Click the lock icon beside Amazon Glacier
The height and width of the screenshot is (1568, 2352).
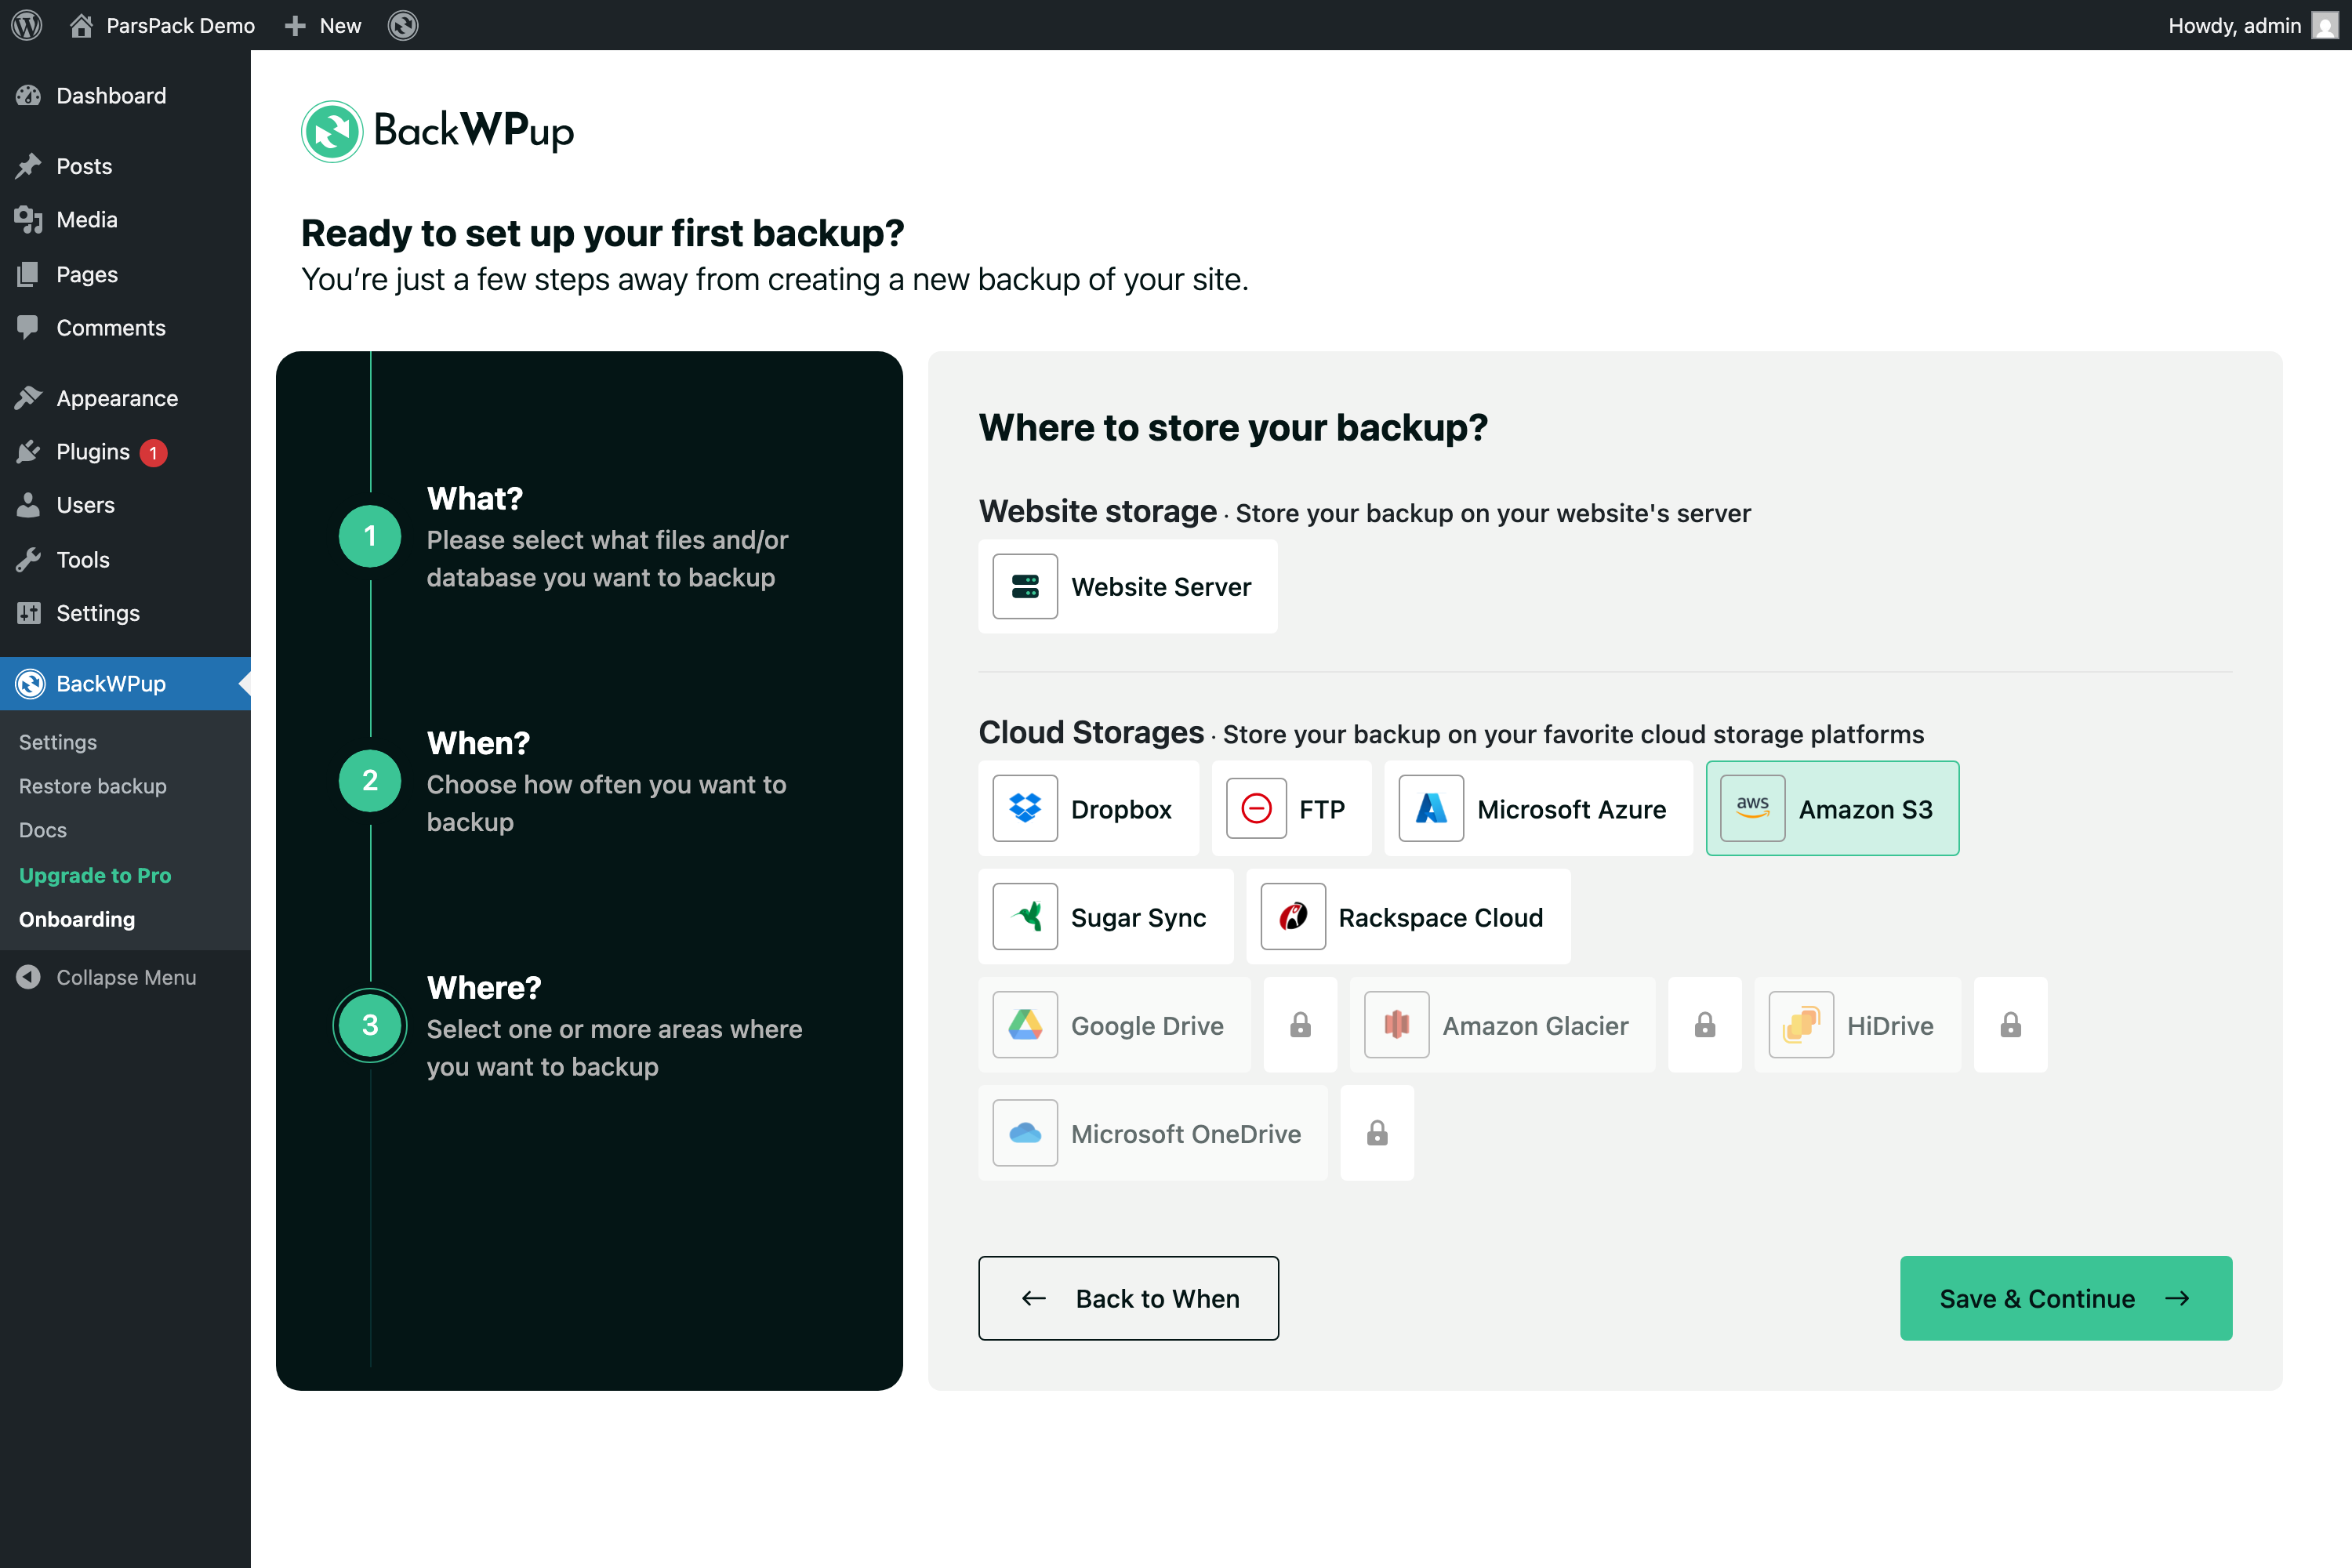pyautogui.click(x=1705, y=1025)
